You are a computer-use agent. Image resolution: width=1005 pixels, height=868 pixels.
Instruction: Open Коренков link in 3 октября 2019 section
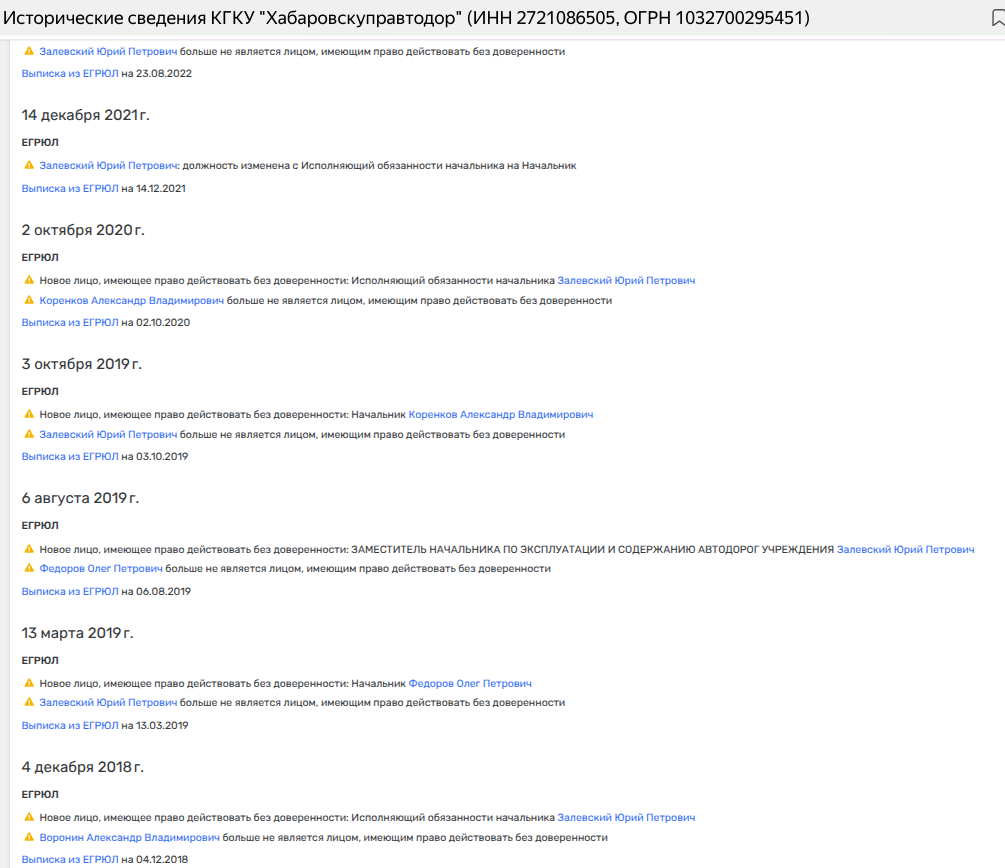pyautogui.click(x=500, y=414)
